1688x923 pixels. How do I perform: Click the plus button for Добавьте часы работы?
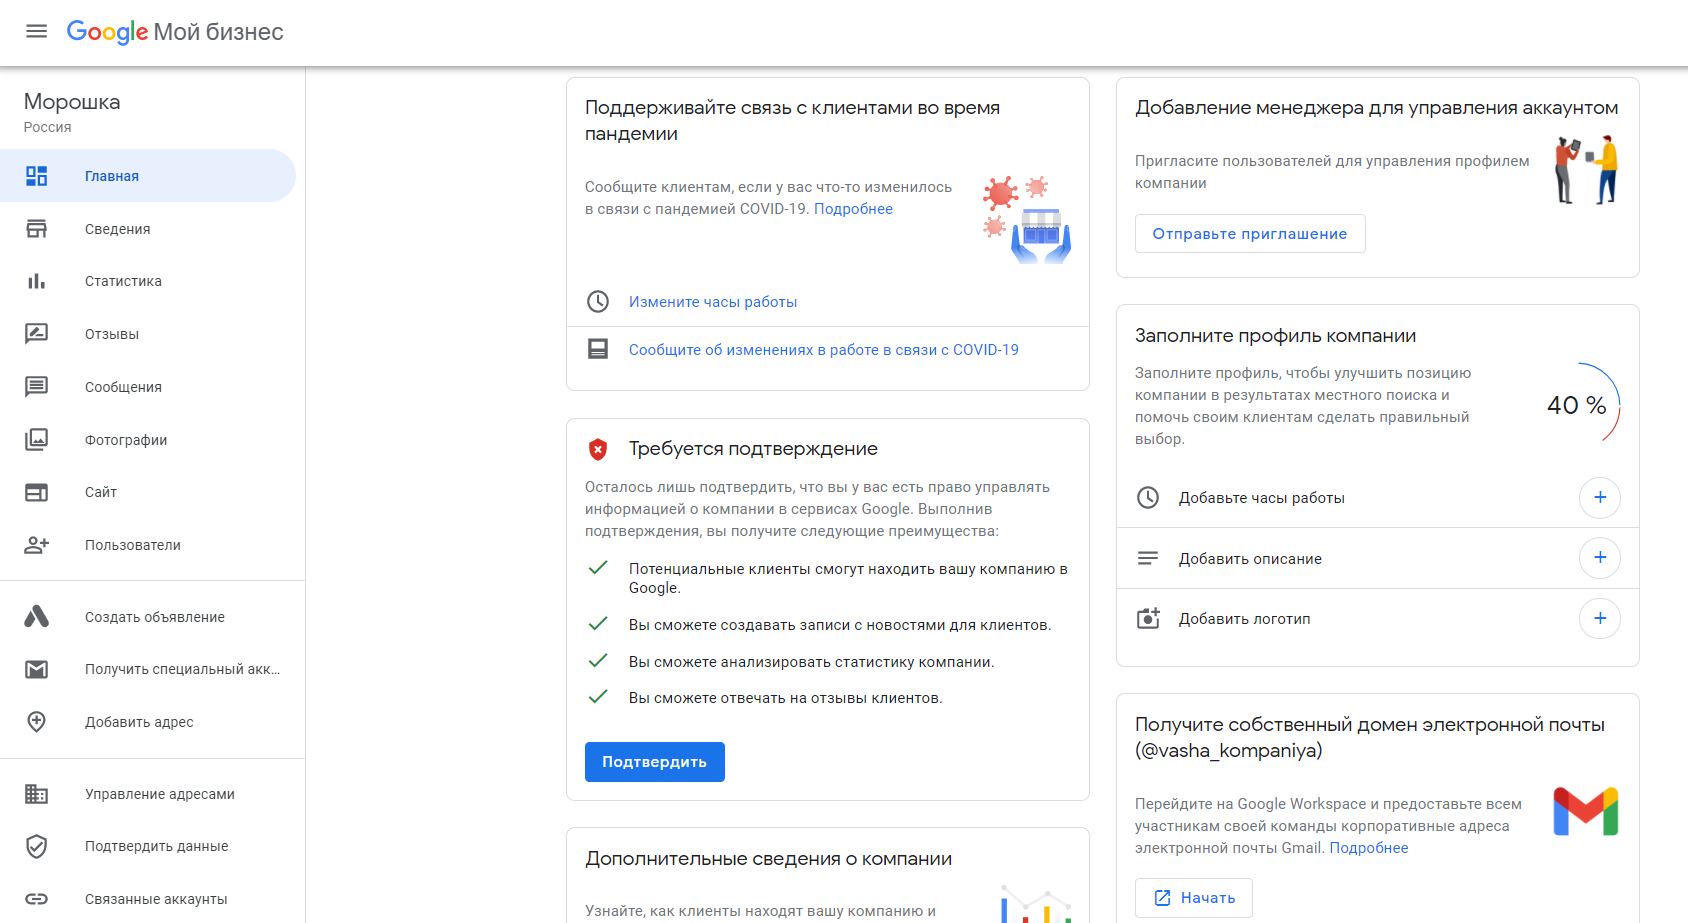tap(1600, 497)
